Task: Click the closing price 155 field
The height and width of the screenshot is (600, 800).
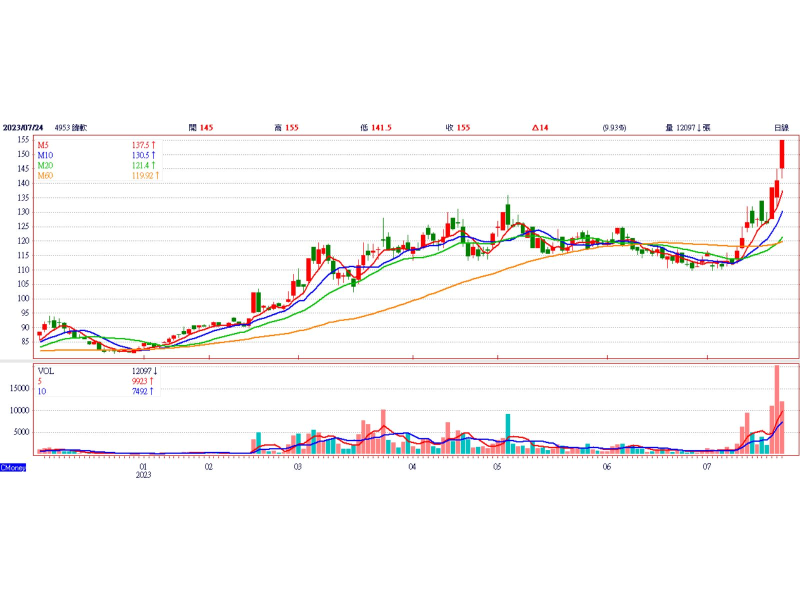Action: click(458, 128)
